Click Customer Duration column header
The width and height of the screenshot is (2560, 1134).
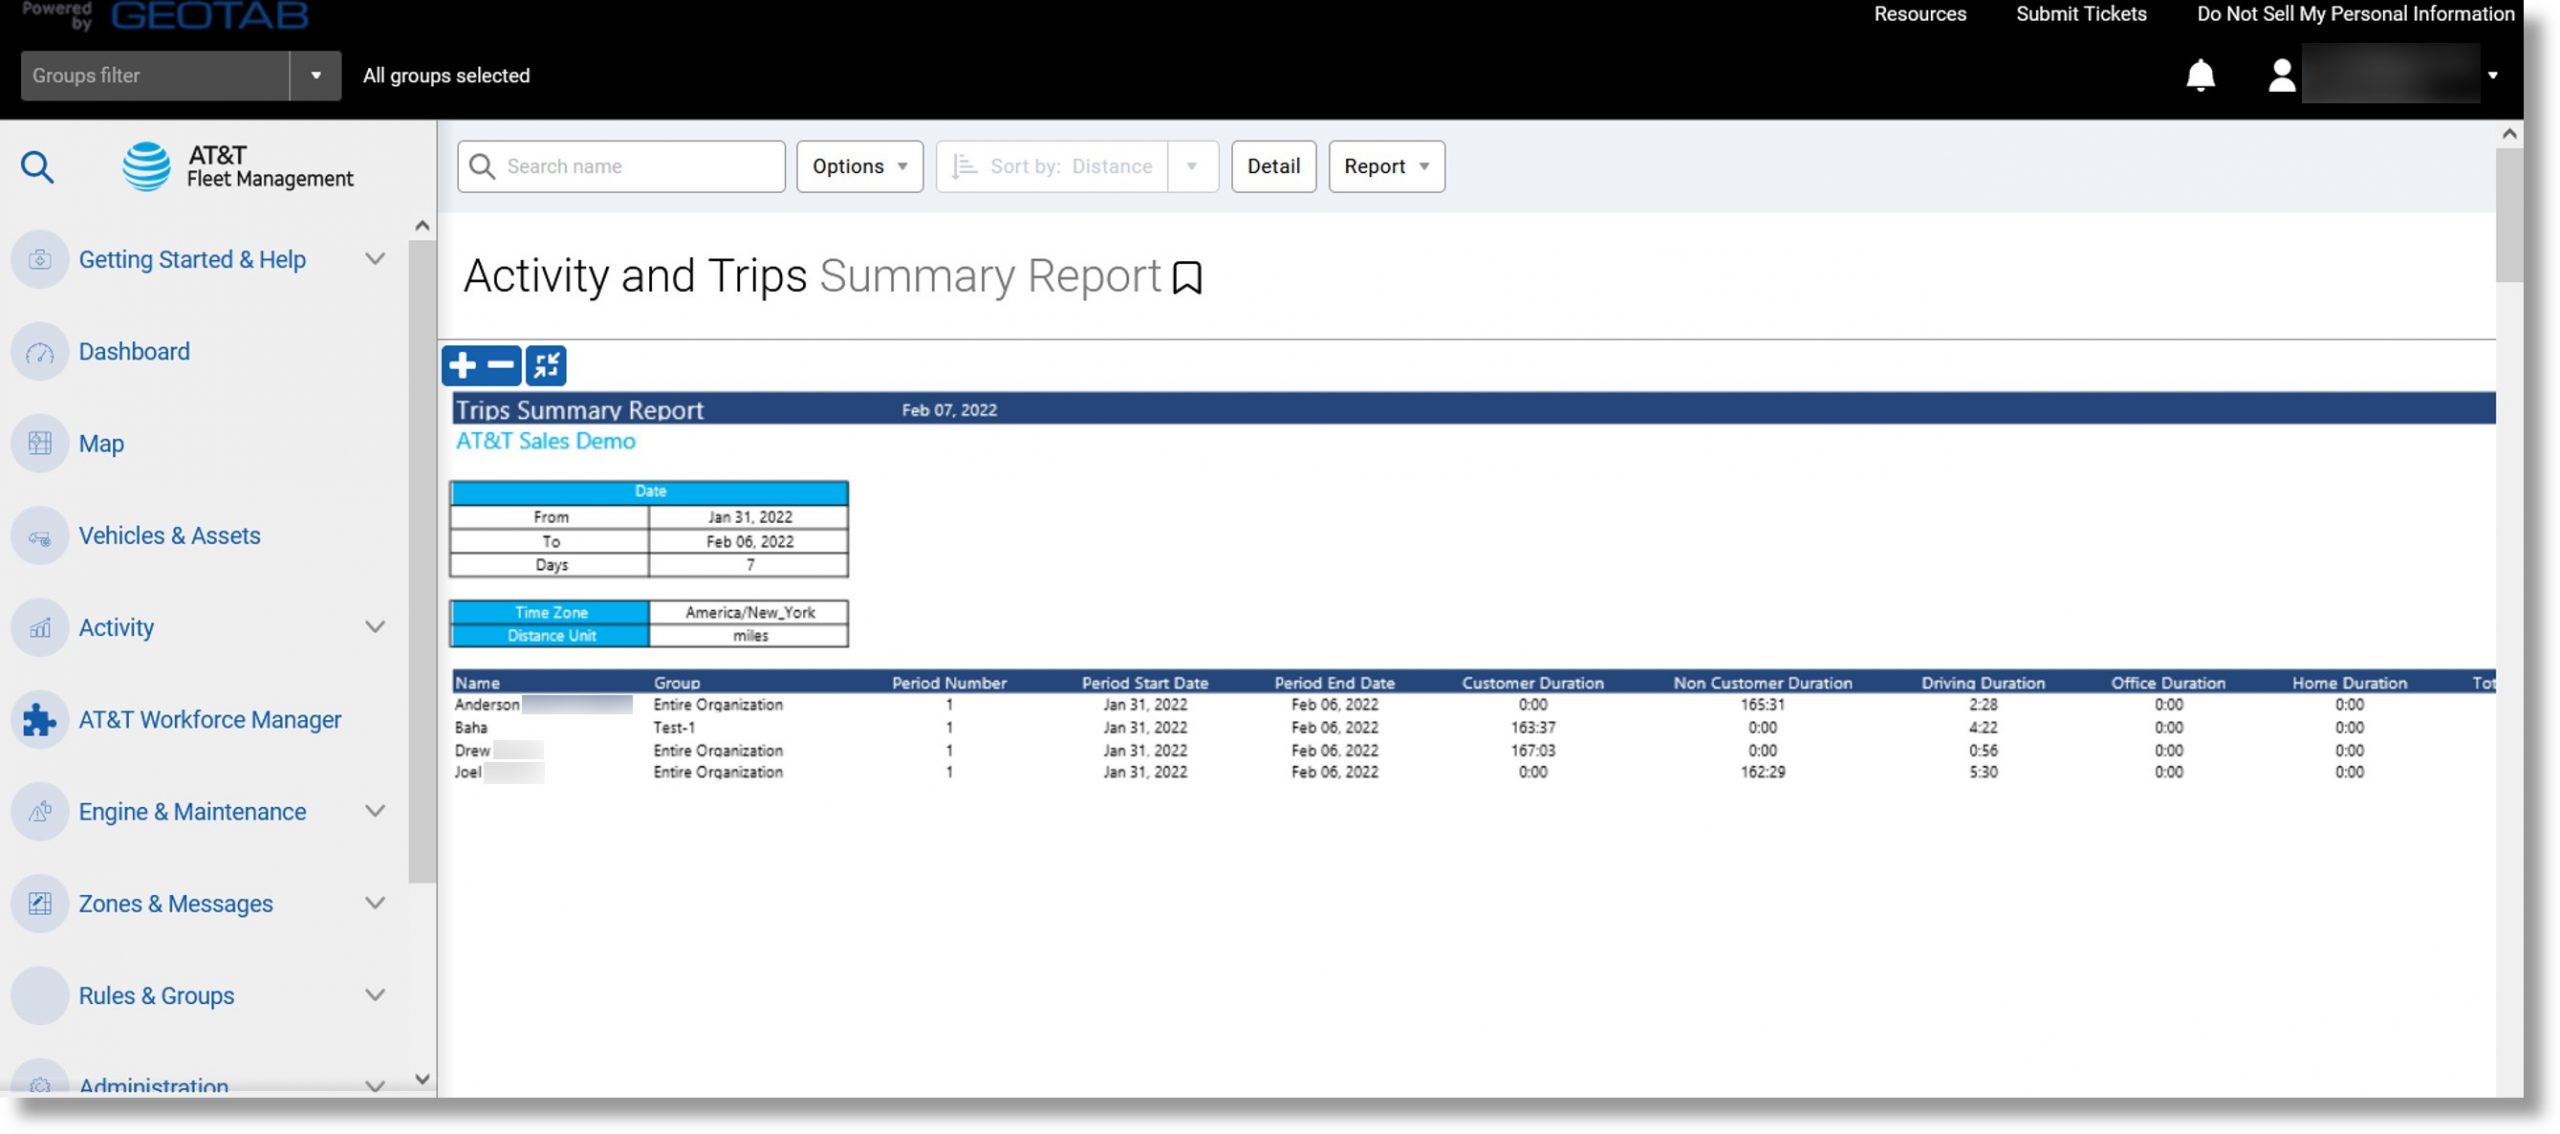[x=1532, y=683]
